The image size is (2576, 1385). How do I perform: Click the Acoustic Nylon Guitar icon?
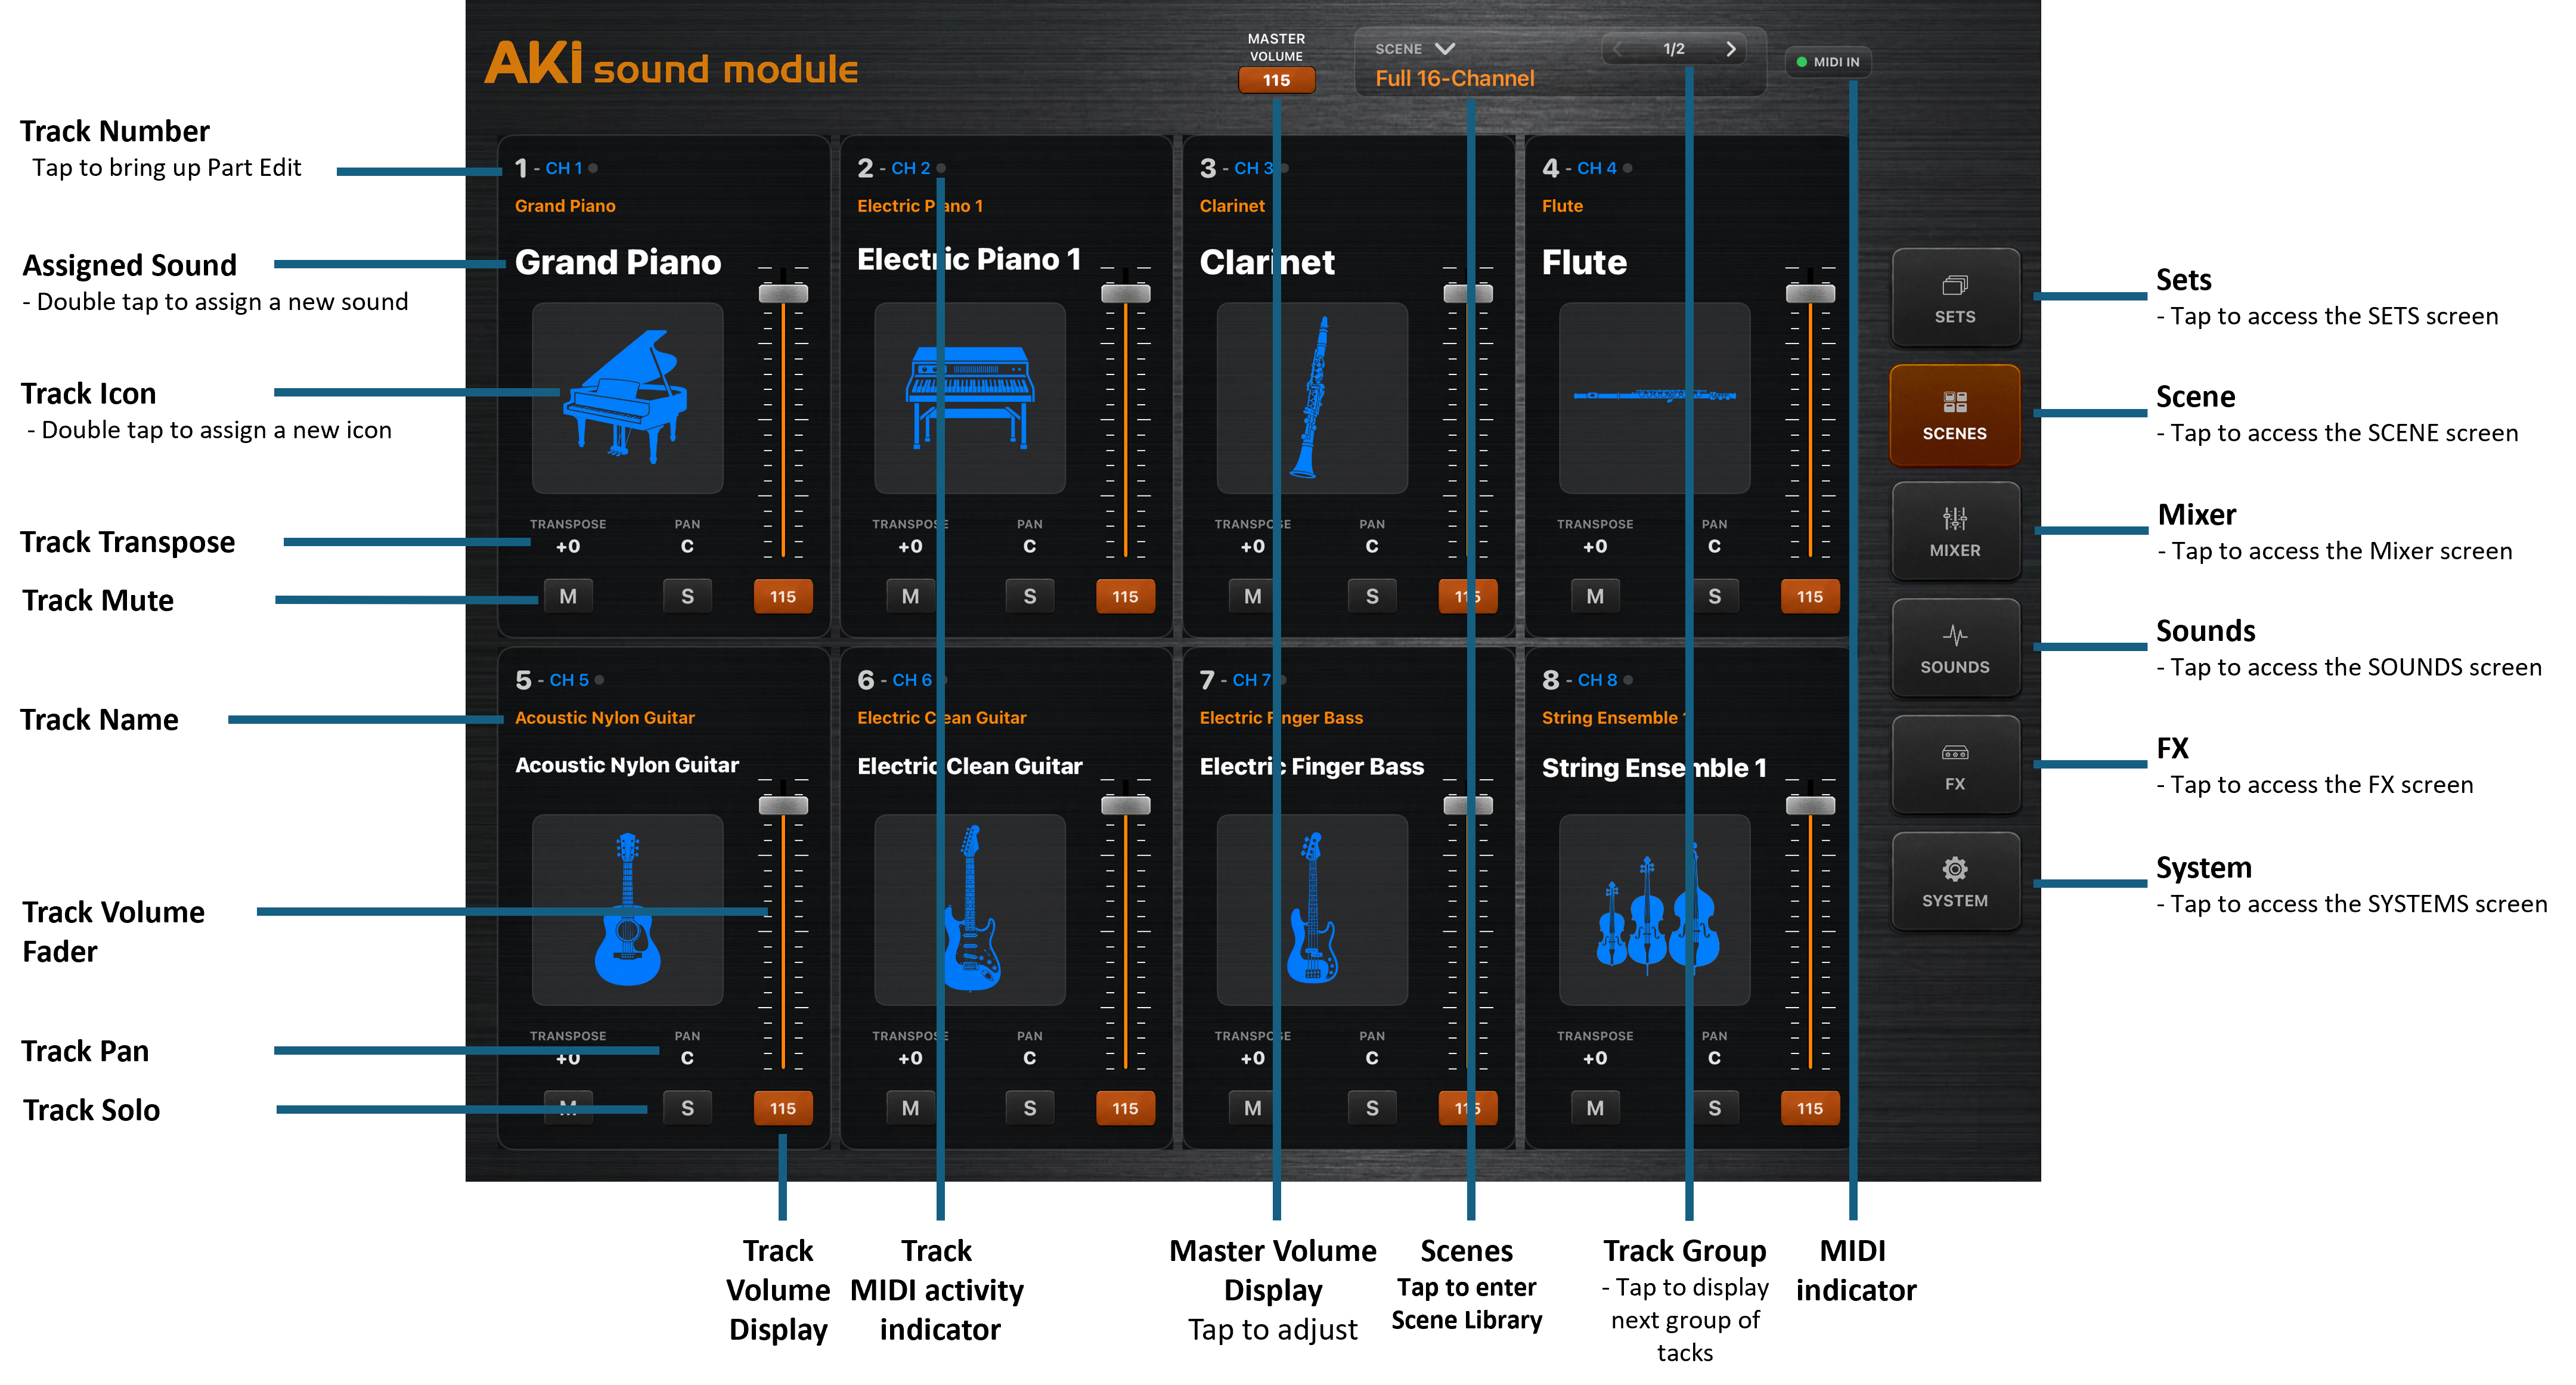pos(627,909)
